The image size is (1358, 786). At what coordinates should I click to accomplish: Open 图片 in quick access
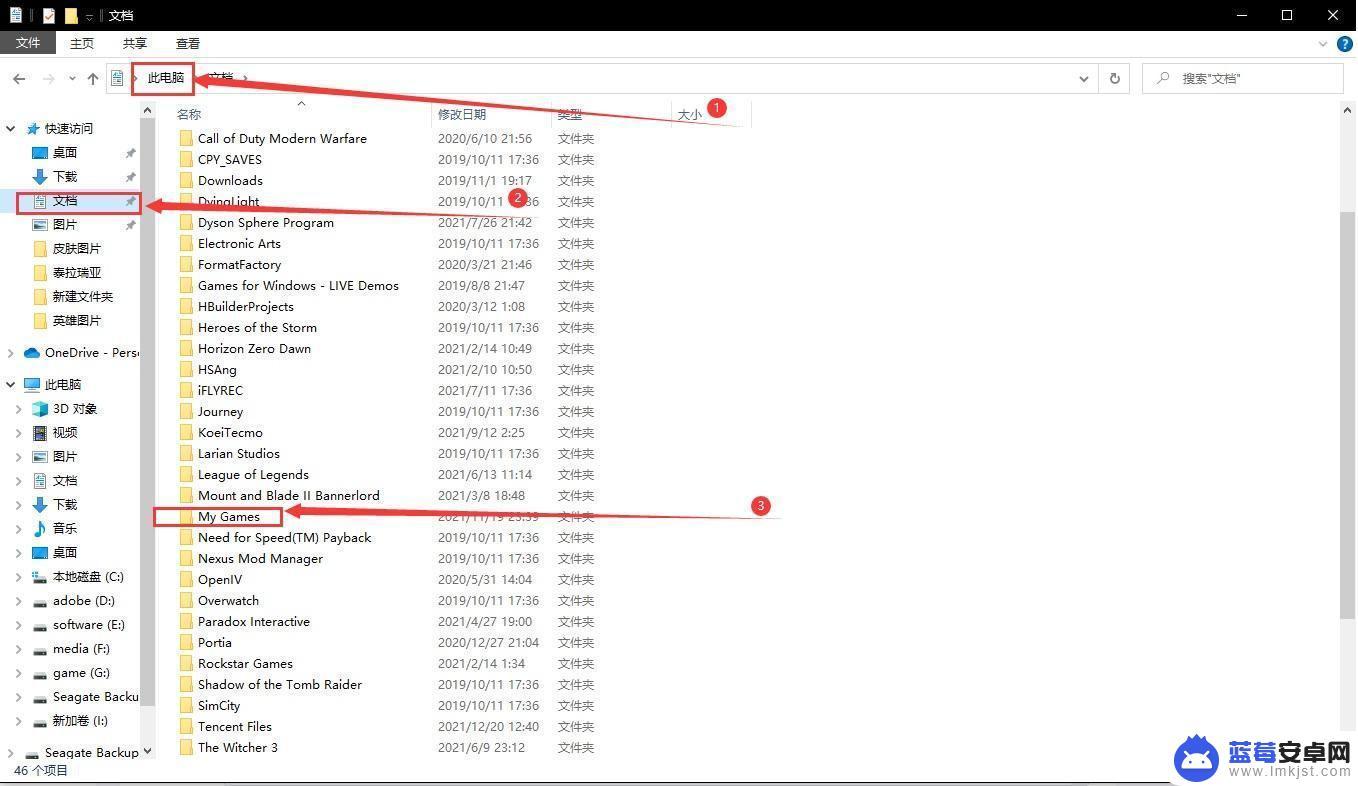click(x=65, y=225)
